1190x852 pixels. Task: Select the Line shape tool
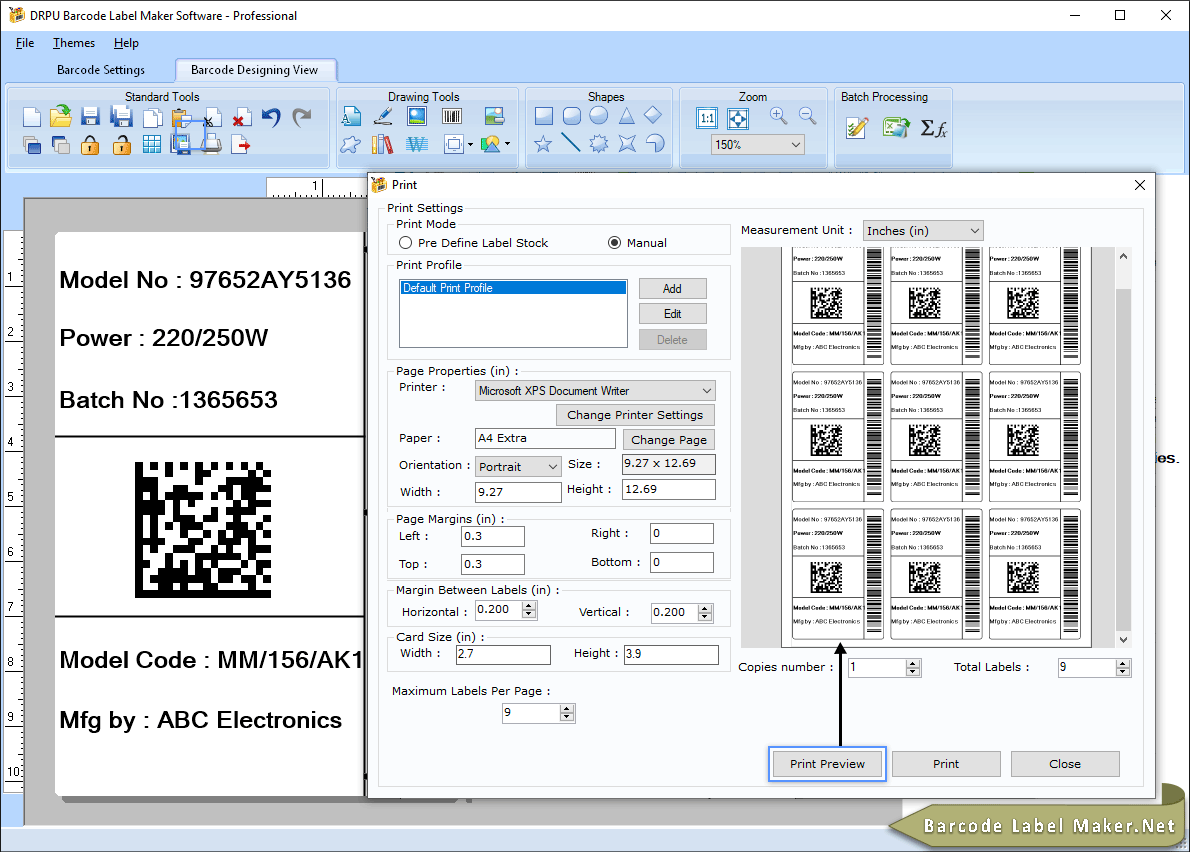click(571, 143)
